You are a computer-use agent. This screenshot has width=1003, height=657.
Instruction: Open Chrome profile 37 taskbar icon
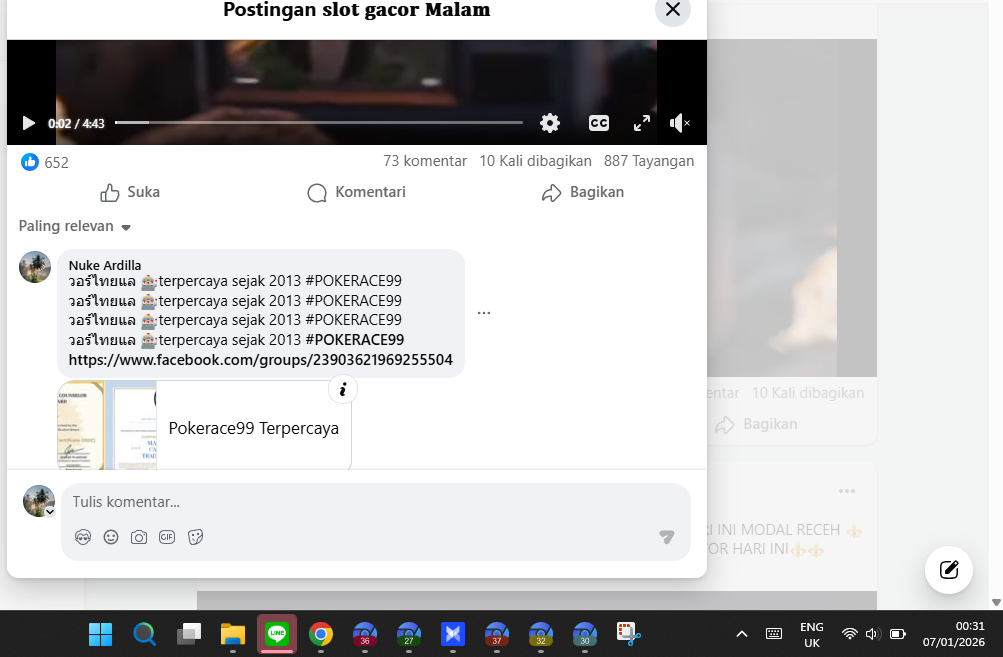point(497,634)
